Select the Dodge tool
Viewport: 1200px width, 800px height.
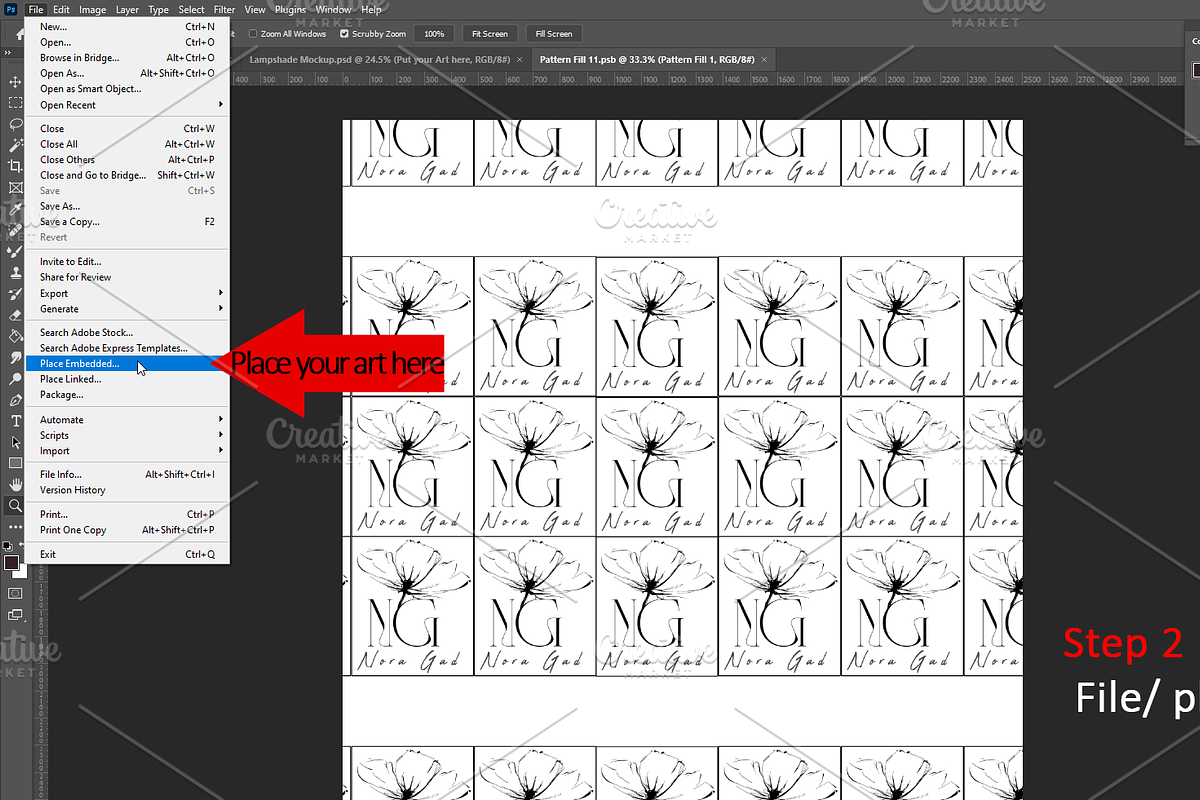coord(15,379)
